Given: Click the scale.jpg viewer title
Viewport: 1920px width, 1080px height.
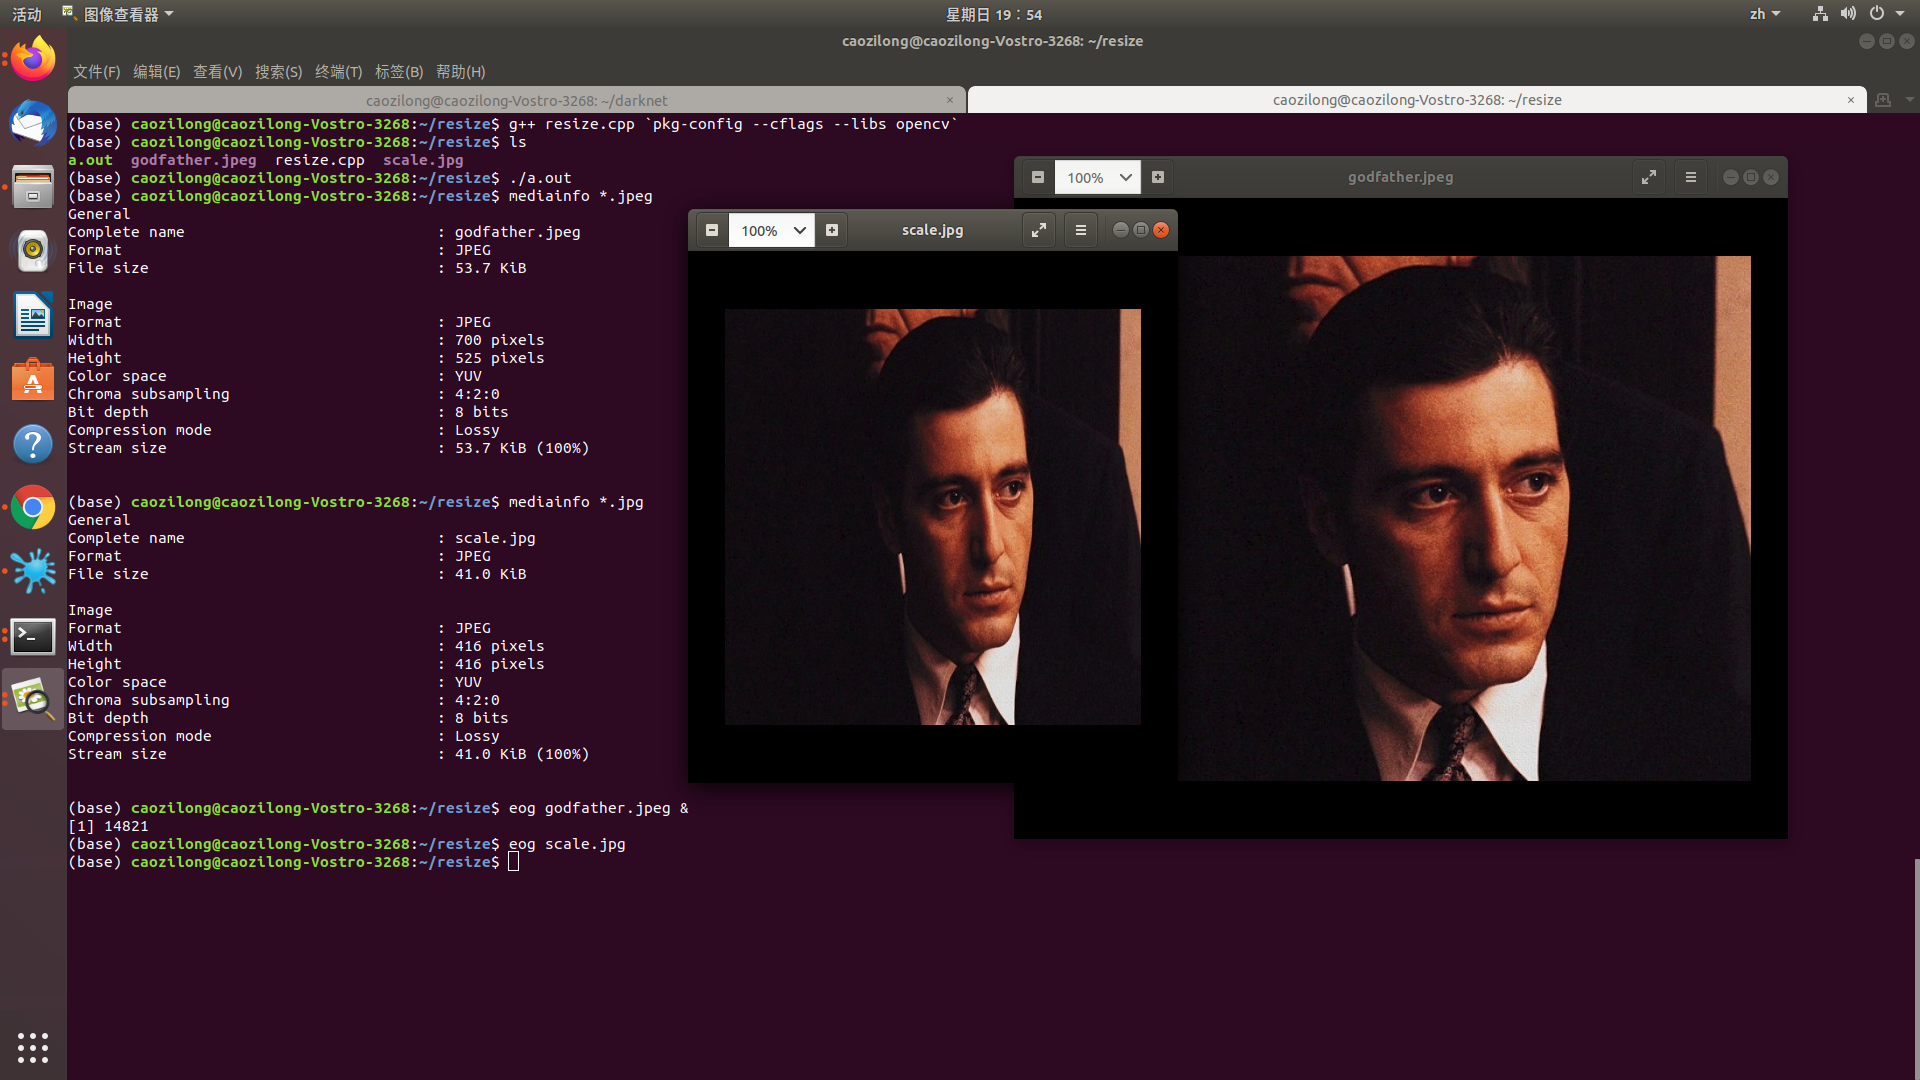Looking at the screenshot, I should click(x=932, y=230).
